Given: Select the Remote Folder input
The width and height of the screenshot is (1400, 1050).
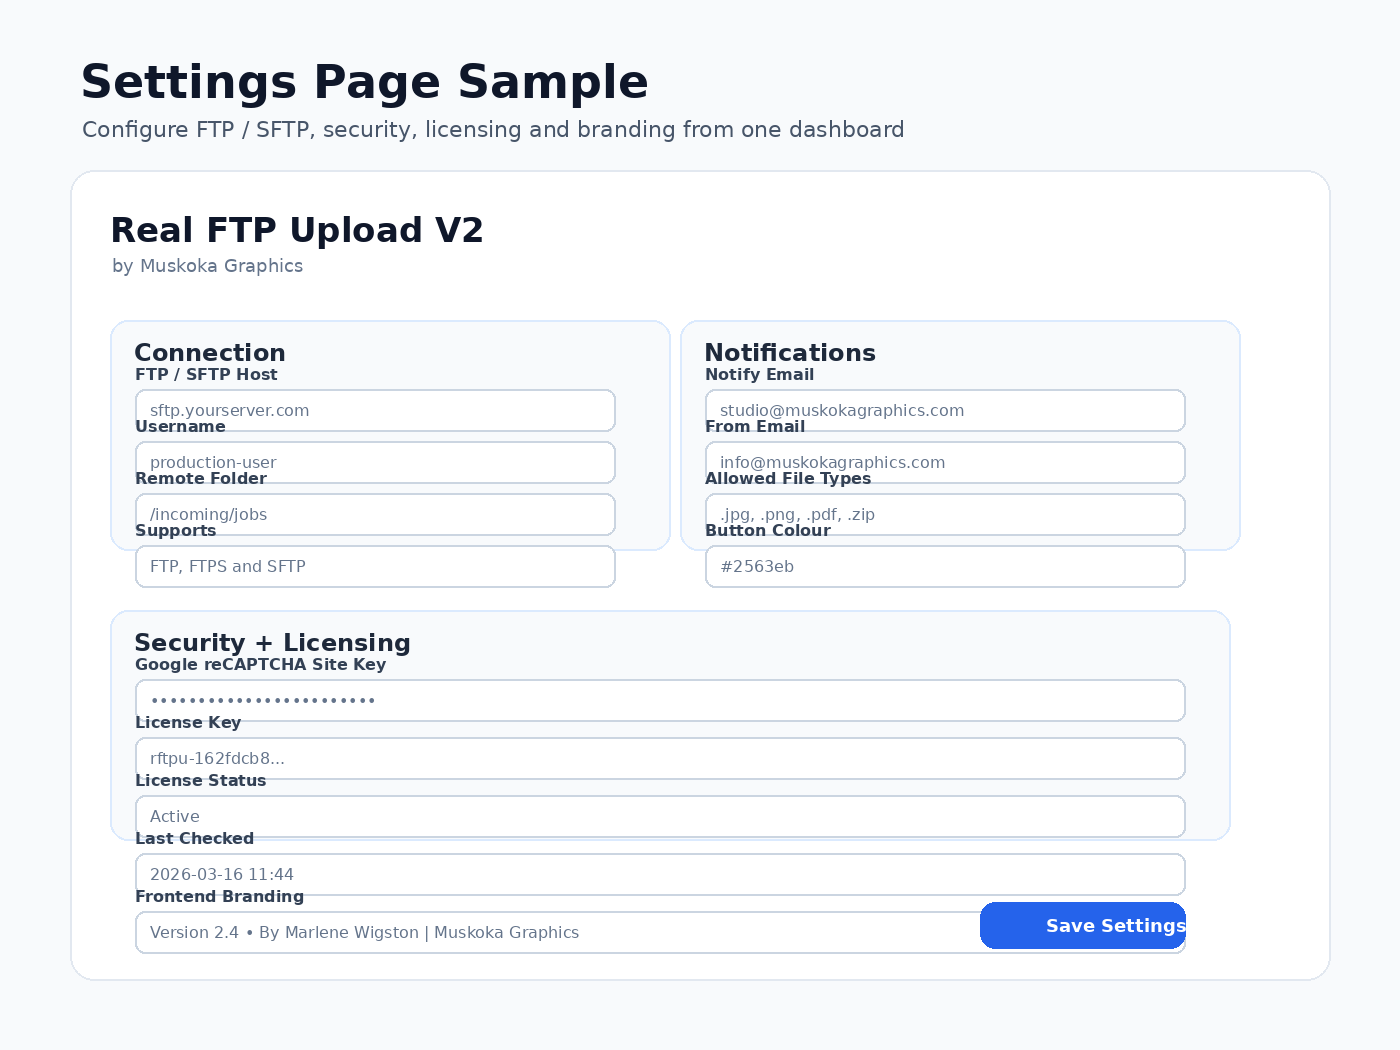Looking at the screenshot, I should [375, 515].
